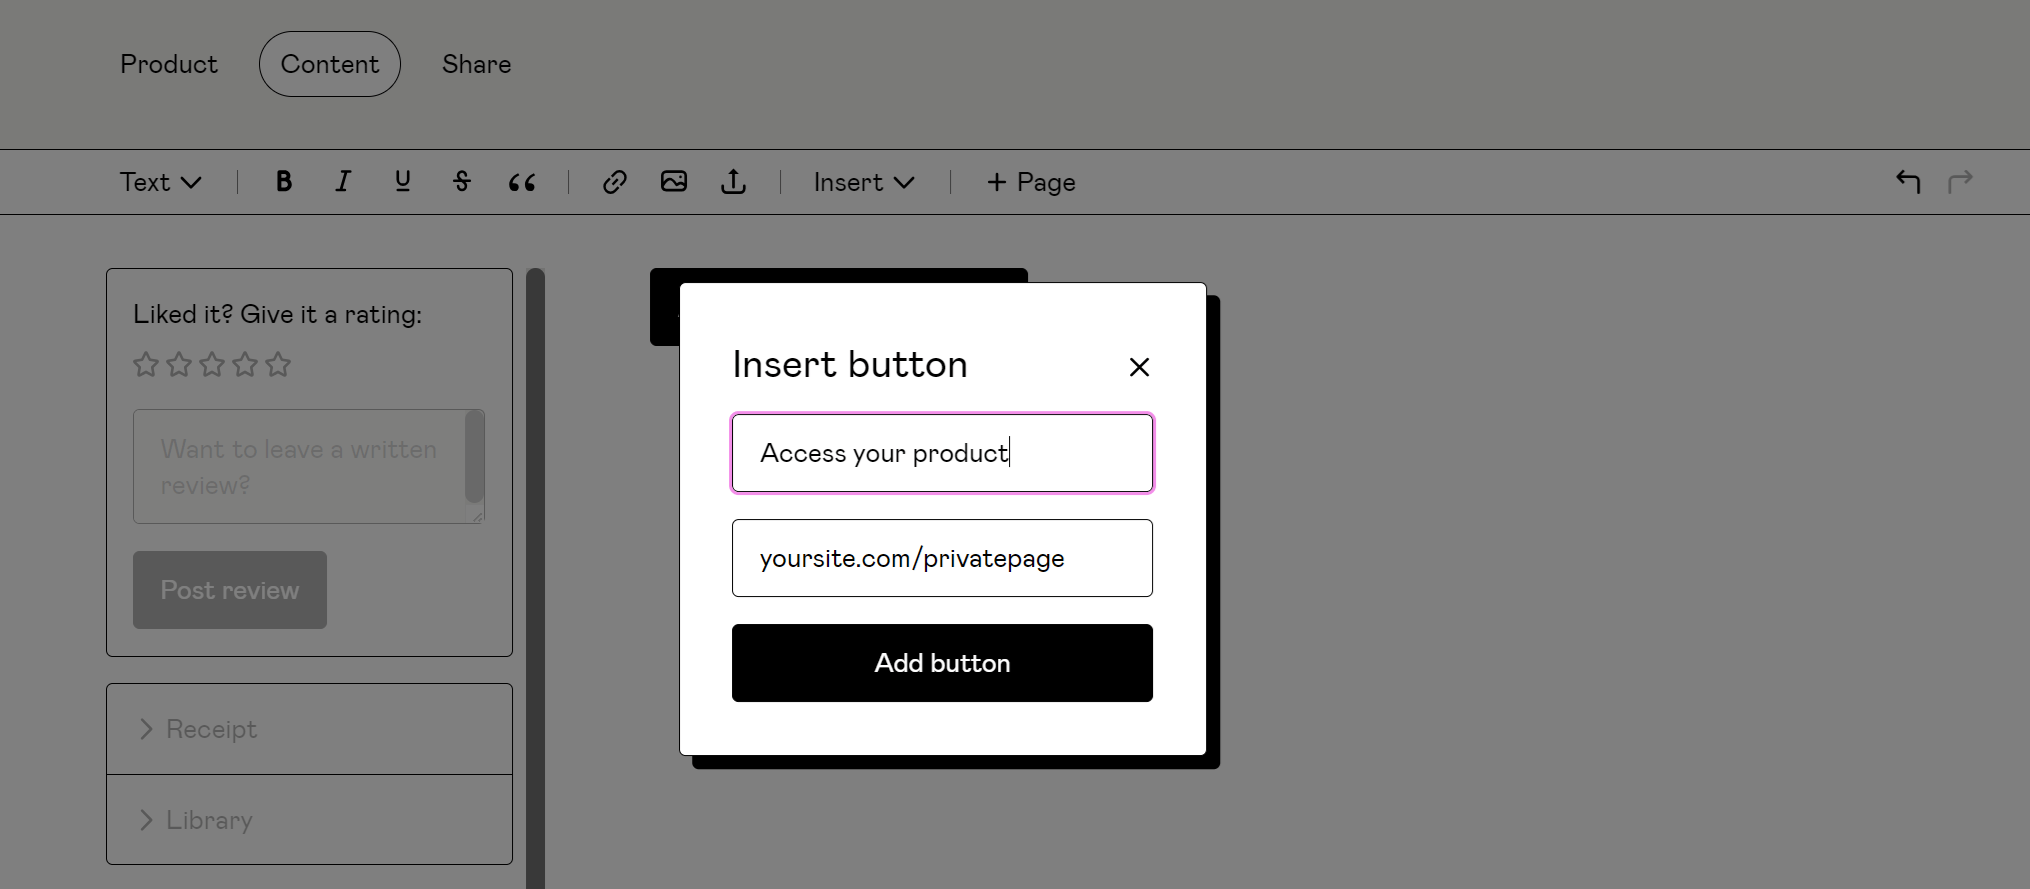2030x889 pixels.
Task: Click the Post review button
Action: pos(230,590)
